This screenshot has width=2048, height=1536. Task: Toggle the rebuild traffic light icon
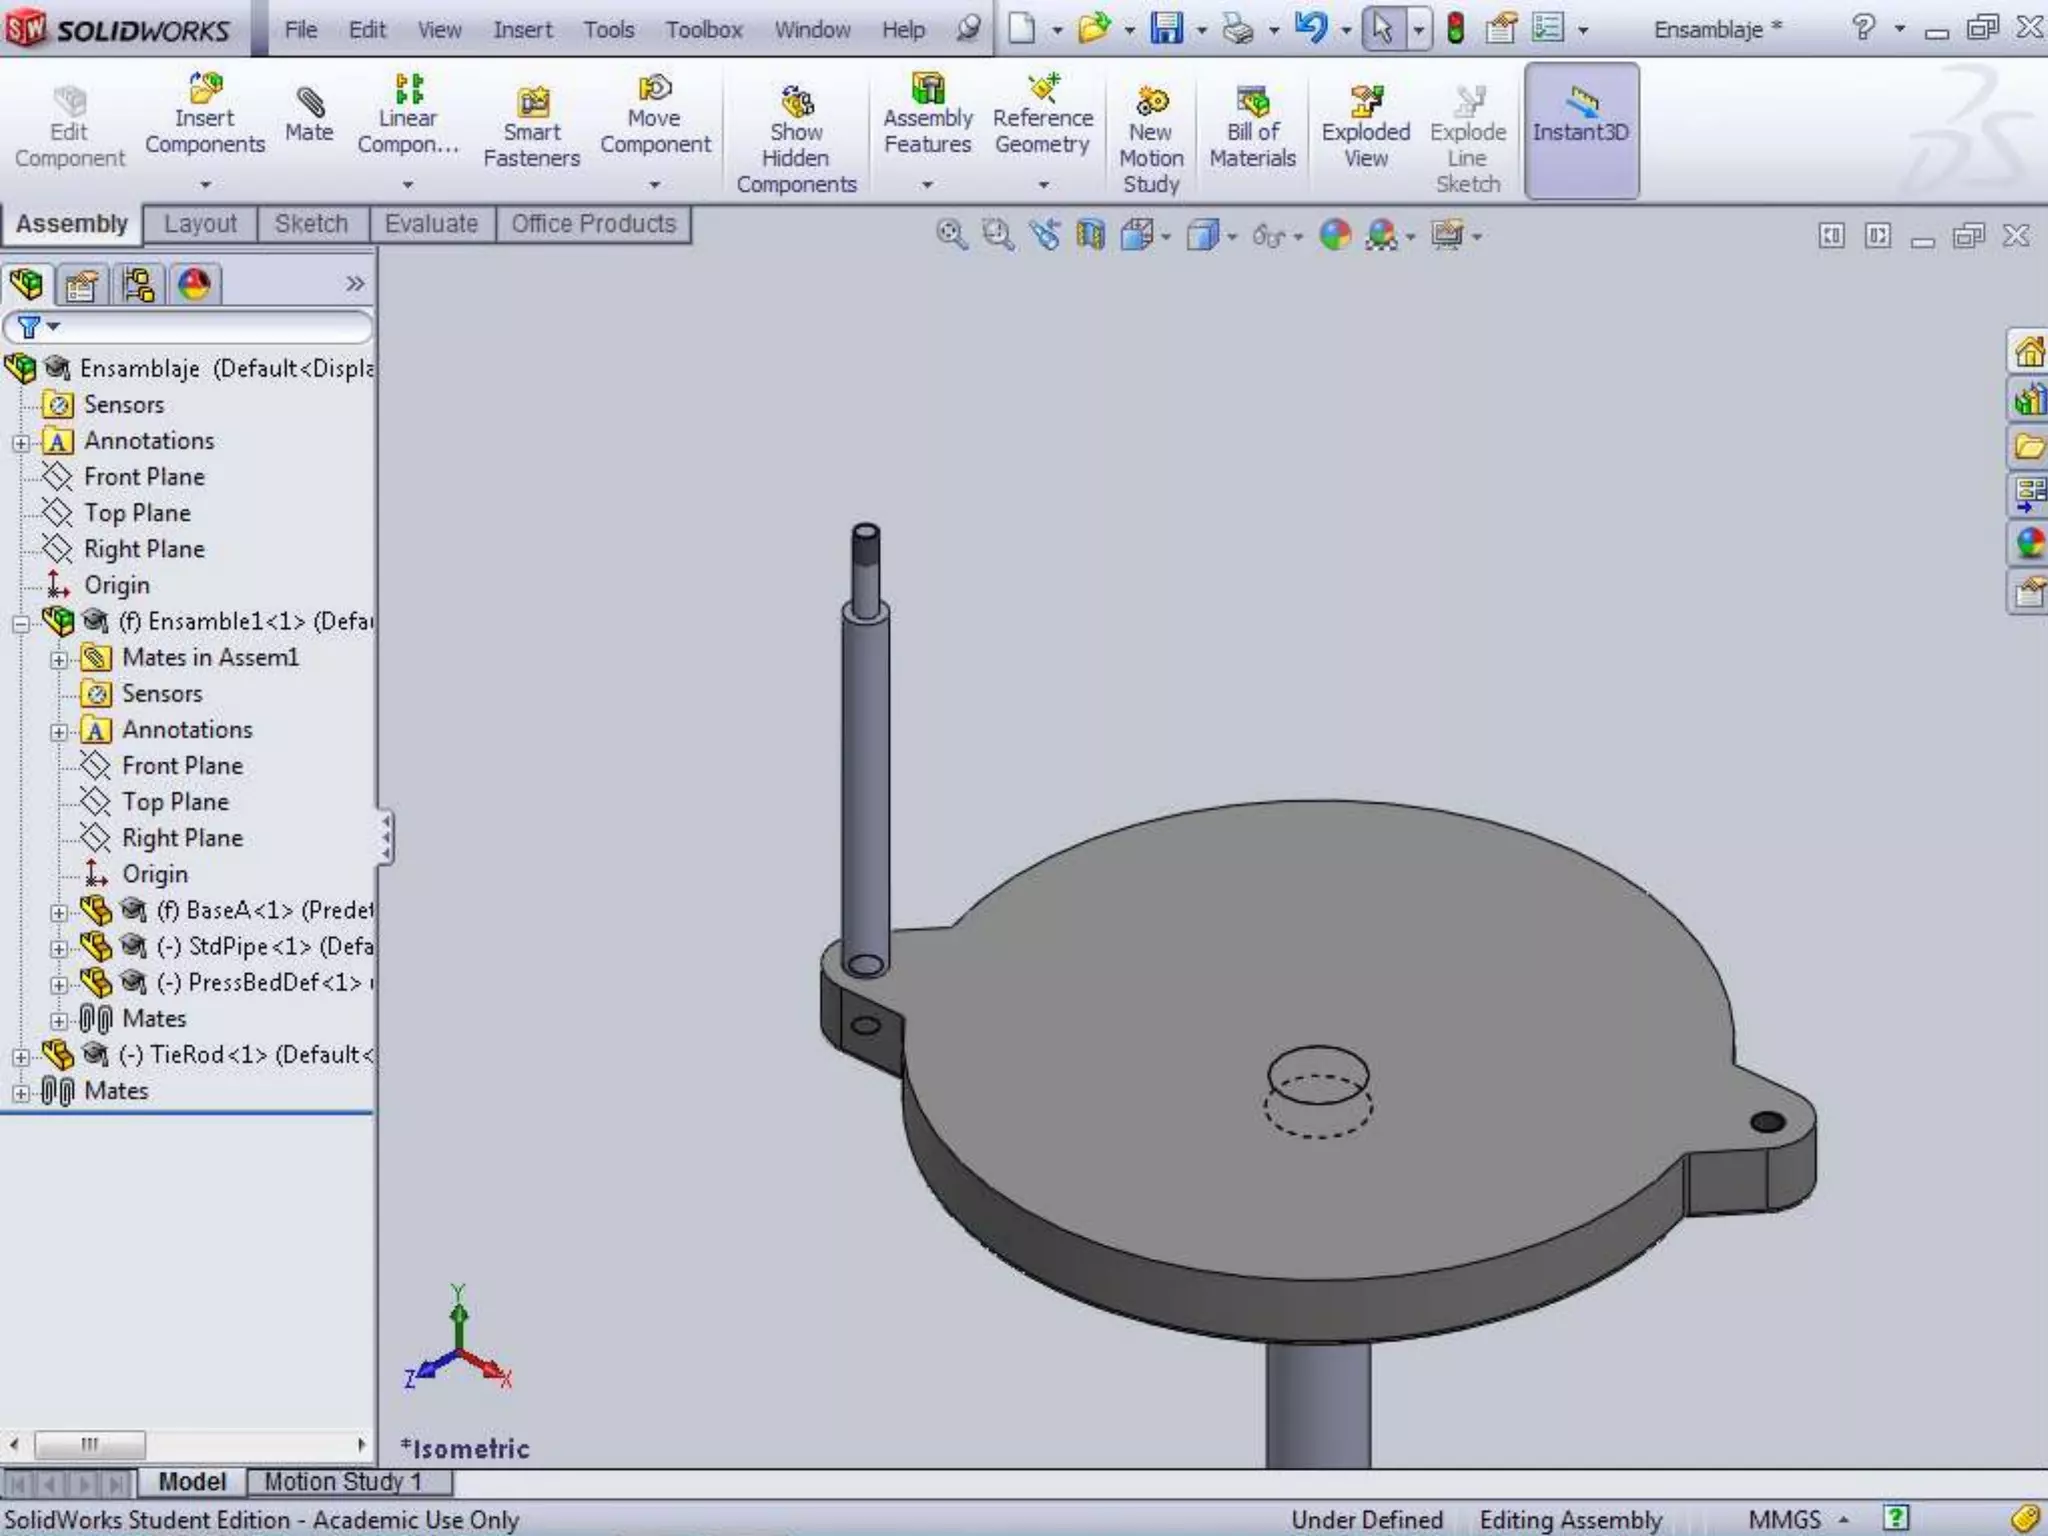click(x=1456, y=28)
